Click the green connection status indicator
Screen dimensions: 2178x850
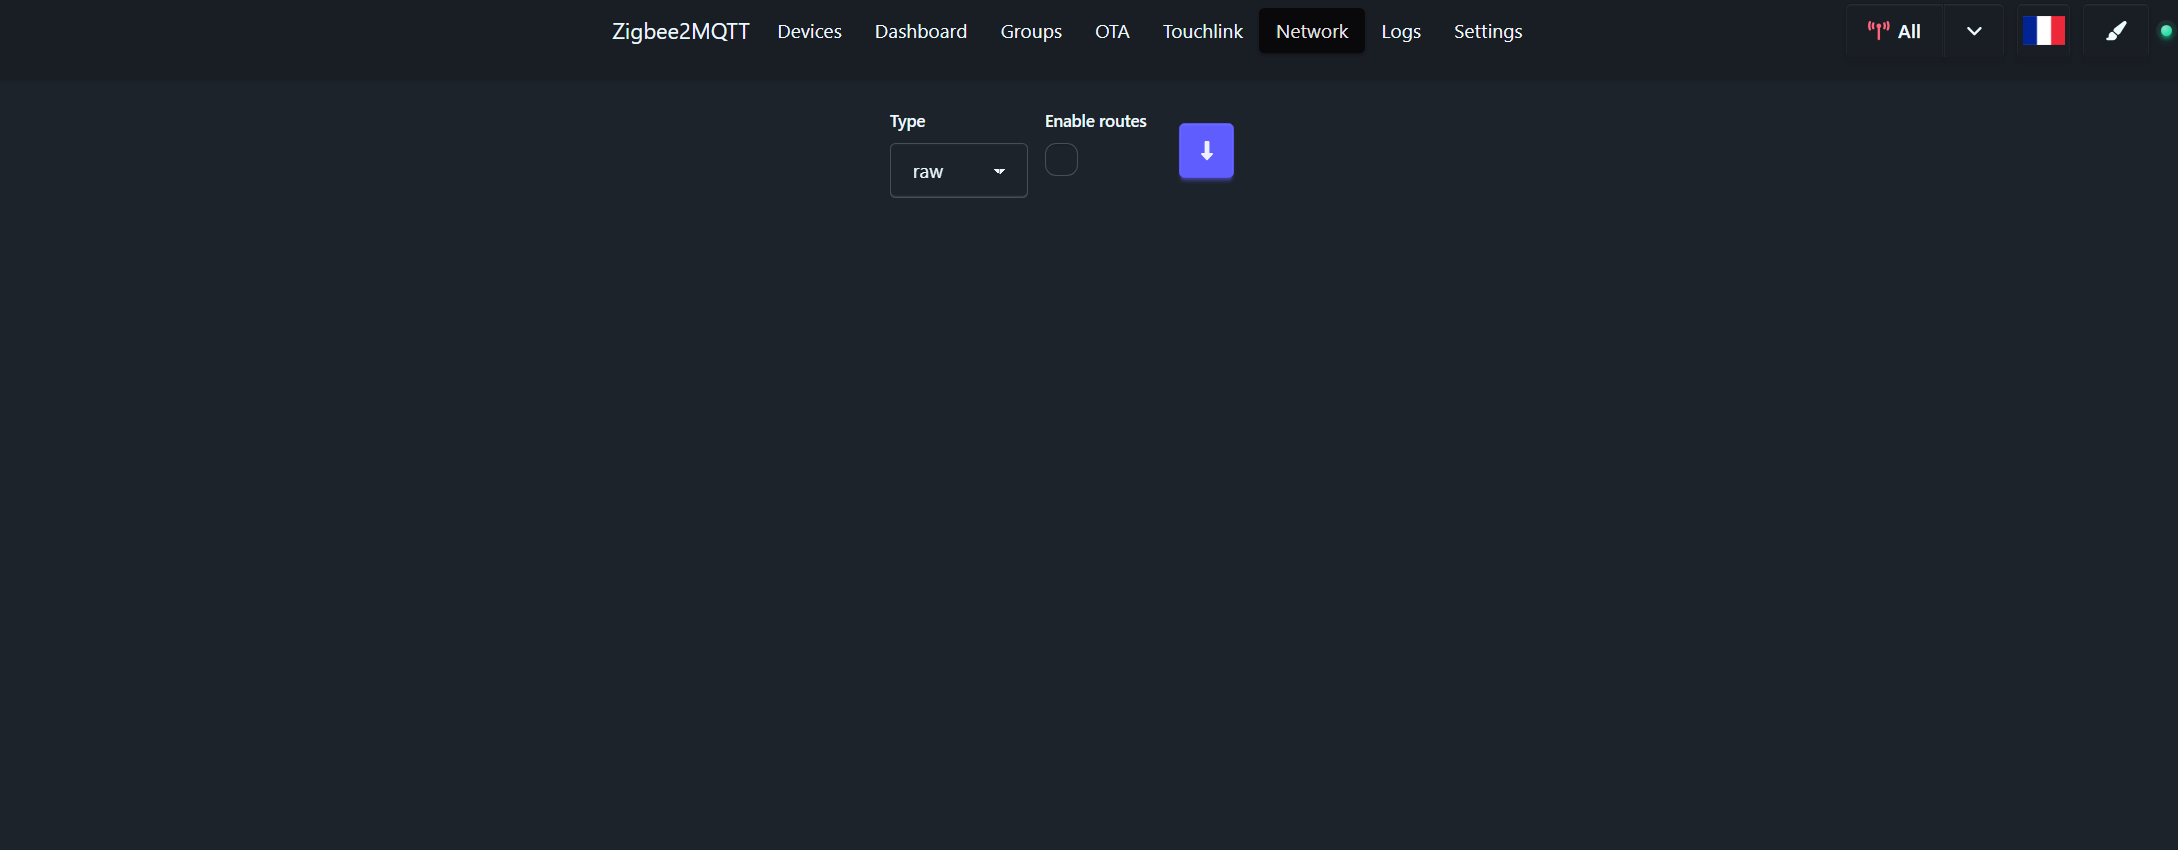click(2166, 31)
